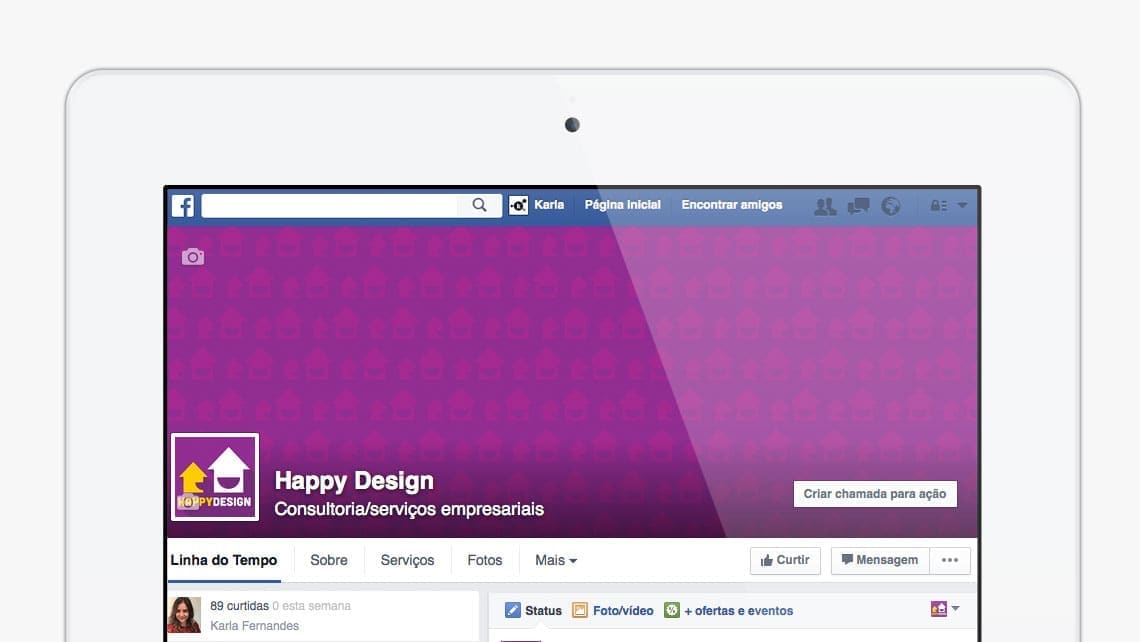Expand the Mais dropdown
The image size is (1140, 642).
556,561
